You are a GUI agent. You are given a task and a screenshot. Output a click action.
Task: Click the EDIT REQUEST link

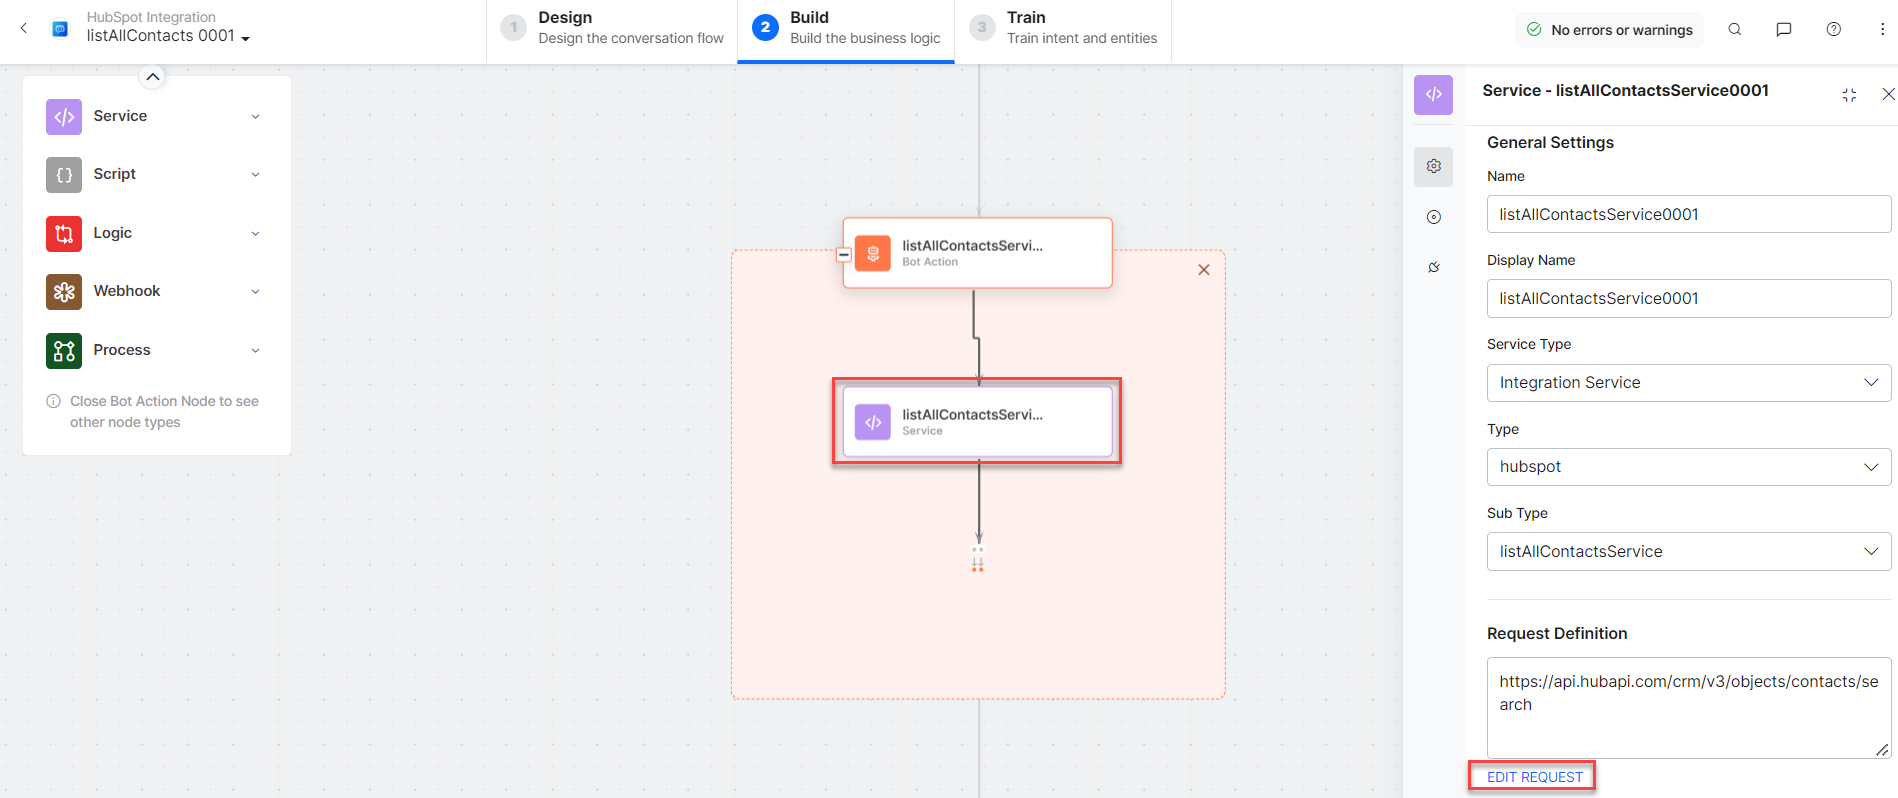click(x=1534, y=777)
